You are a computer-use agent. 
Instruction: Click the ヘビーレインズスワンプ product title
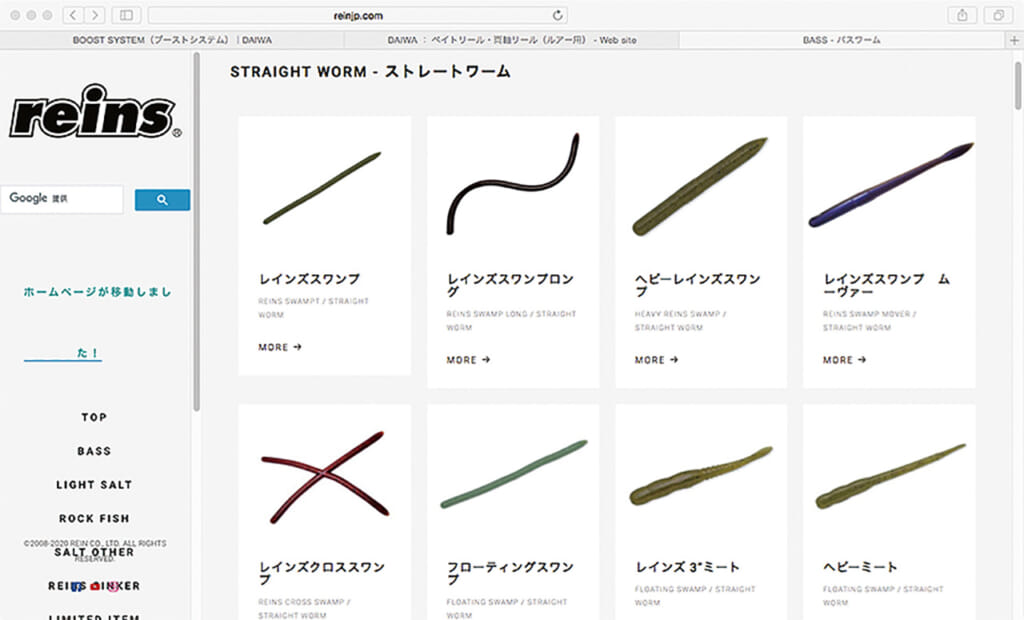(x=697, y=286)
